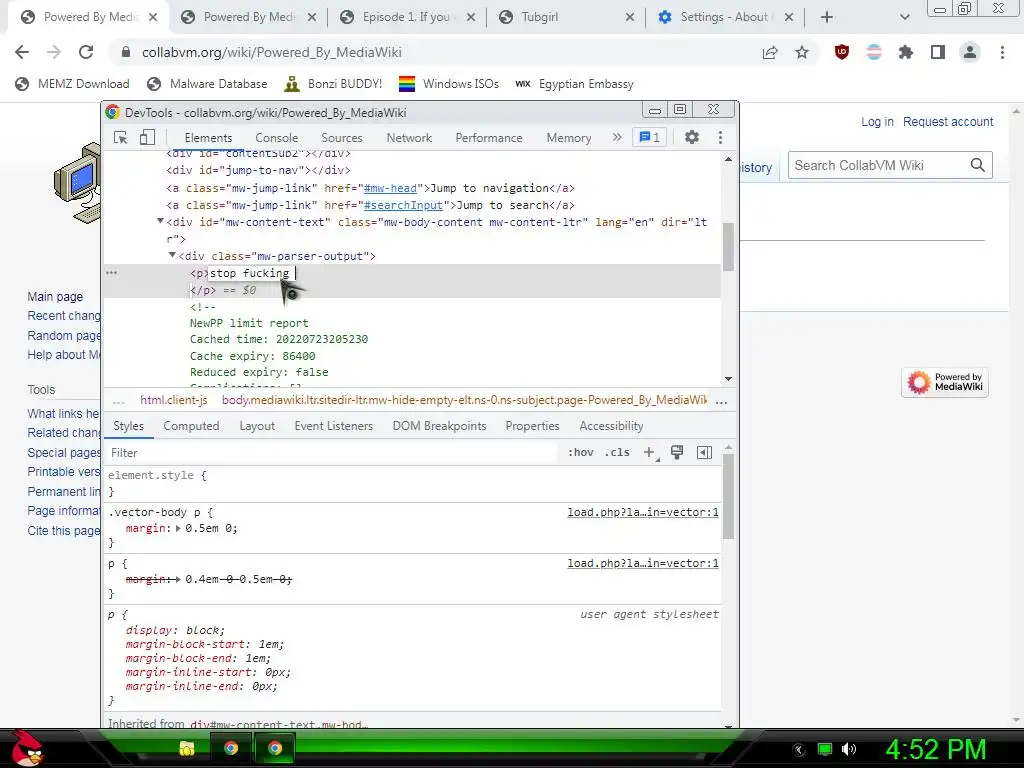Screen dimensions: 1024x768
Task: Click the Powered by MediaWiki badge
Action: (945, 382)
